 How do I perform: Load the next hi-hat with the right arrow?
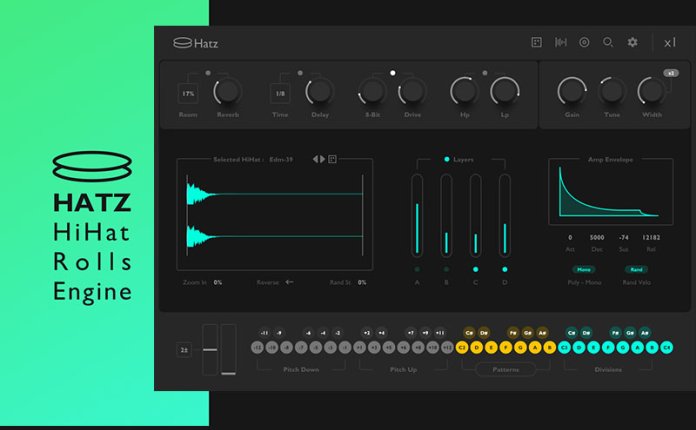click(323, 159)
